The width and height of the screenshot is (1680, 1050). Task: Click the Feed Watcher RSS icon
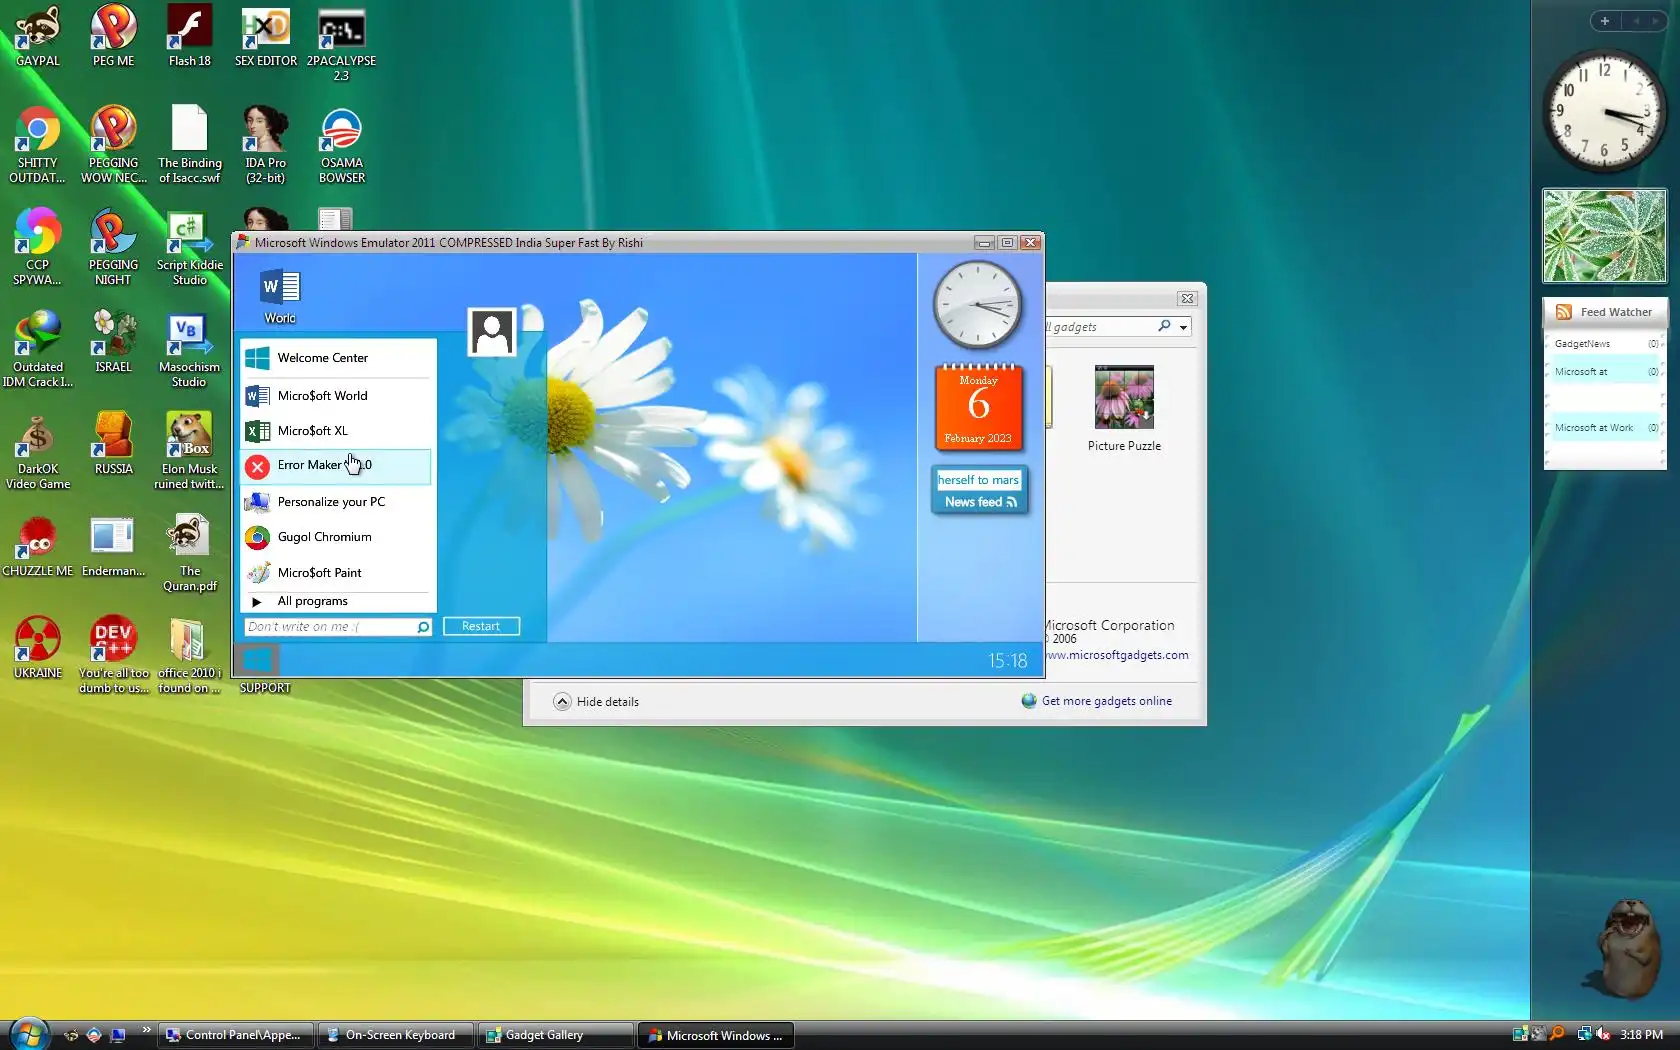(x=1564, y=312)
